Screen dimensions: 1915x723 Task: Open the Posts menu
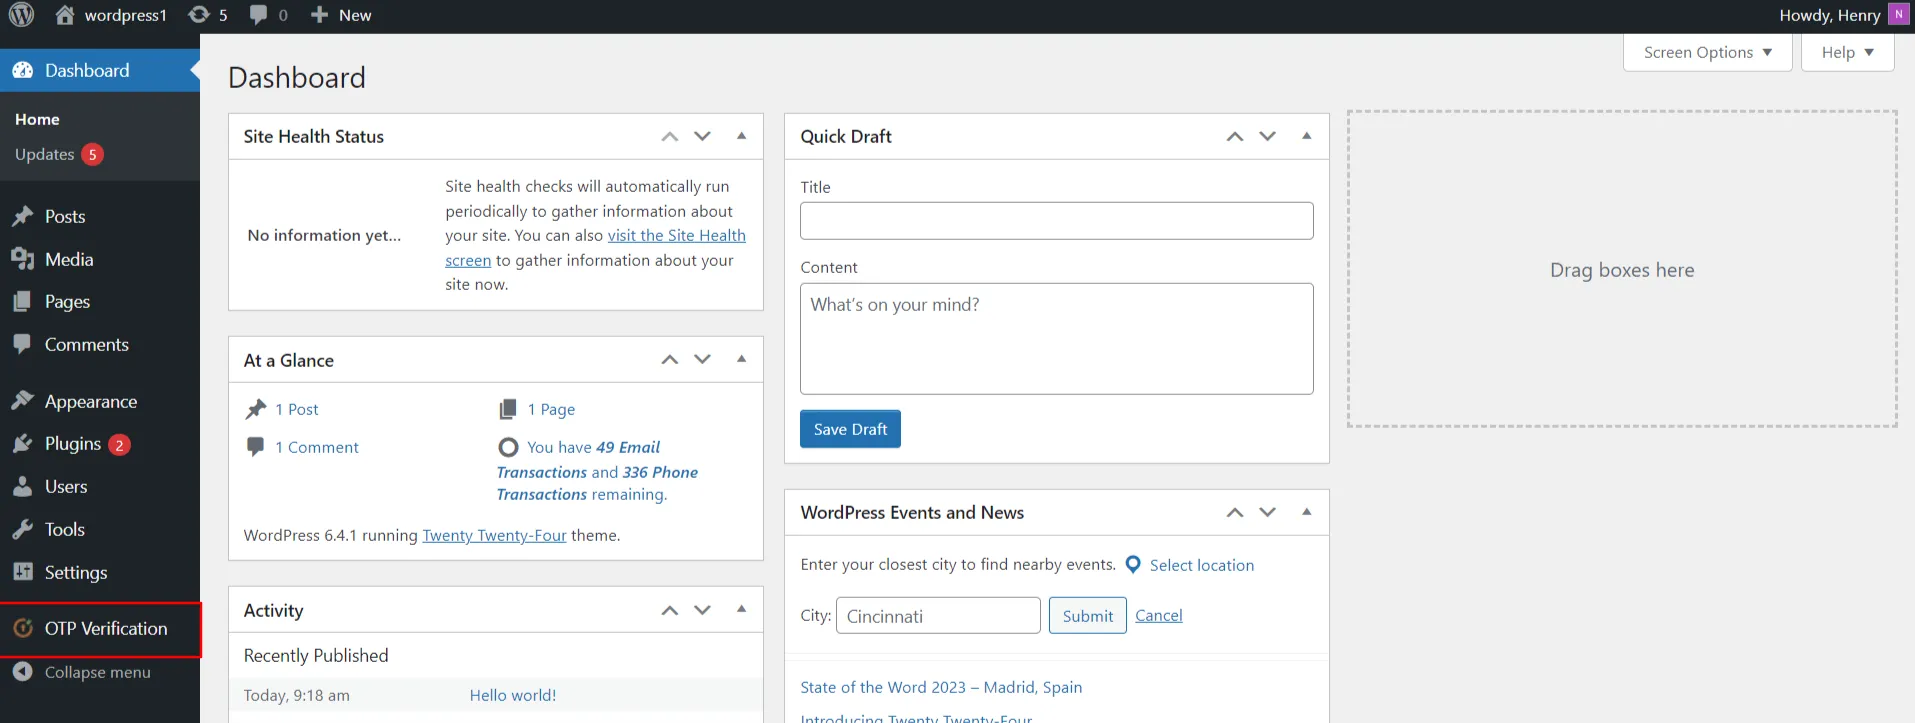[100, 216]
